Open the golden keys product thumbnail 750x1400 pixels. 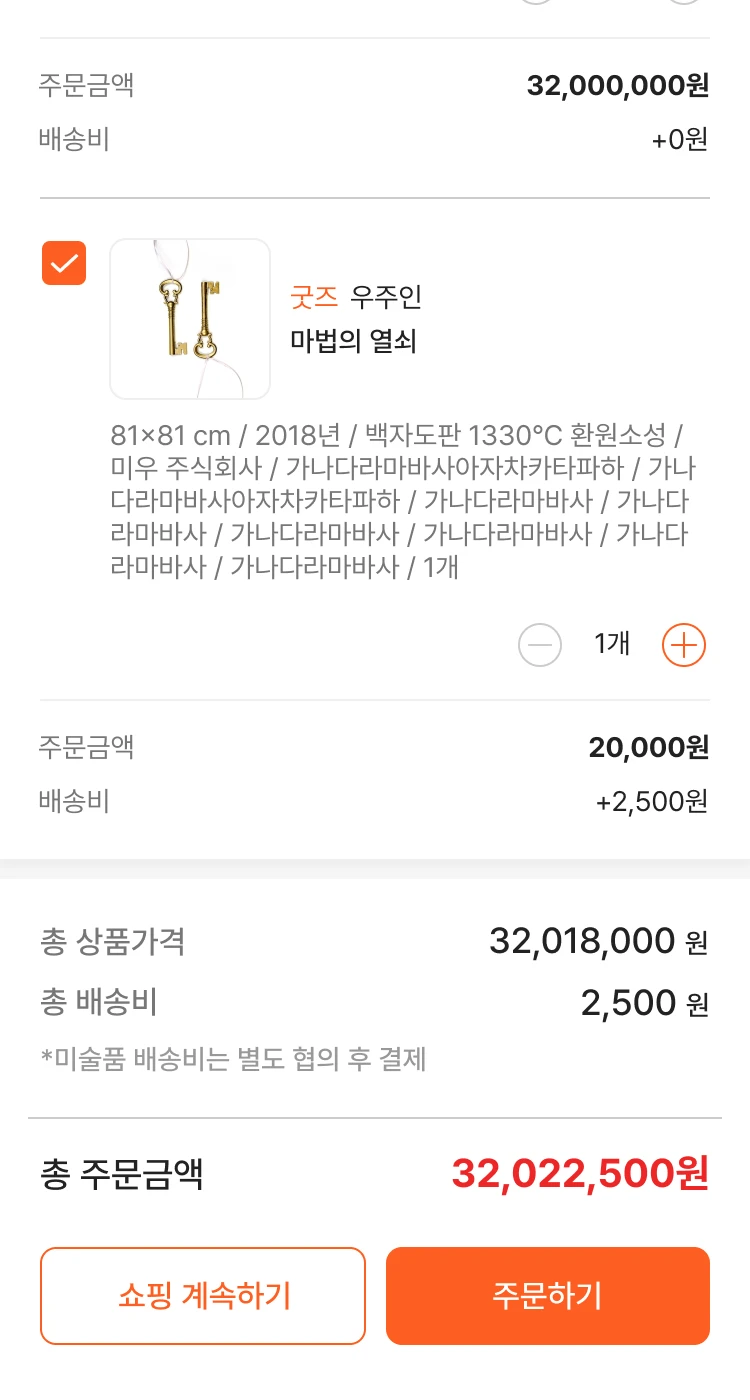pos(190,319)
